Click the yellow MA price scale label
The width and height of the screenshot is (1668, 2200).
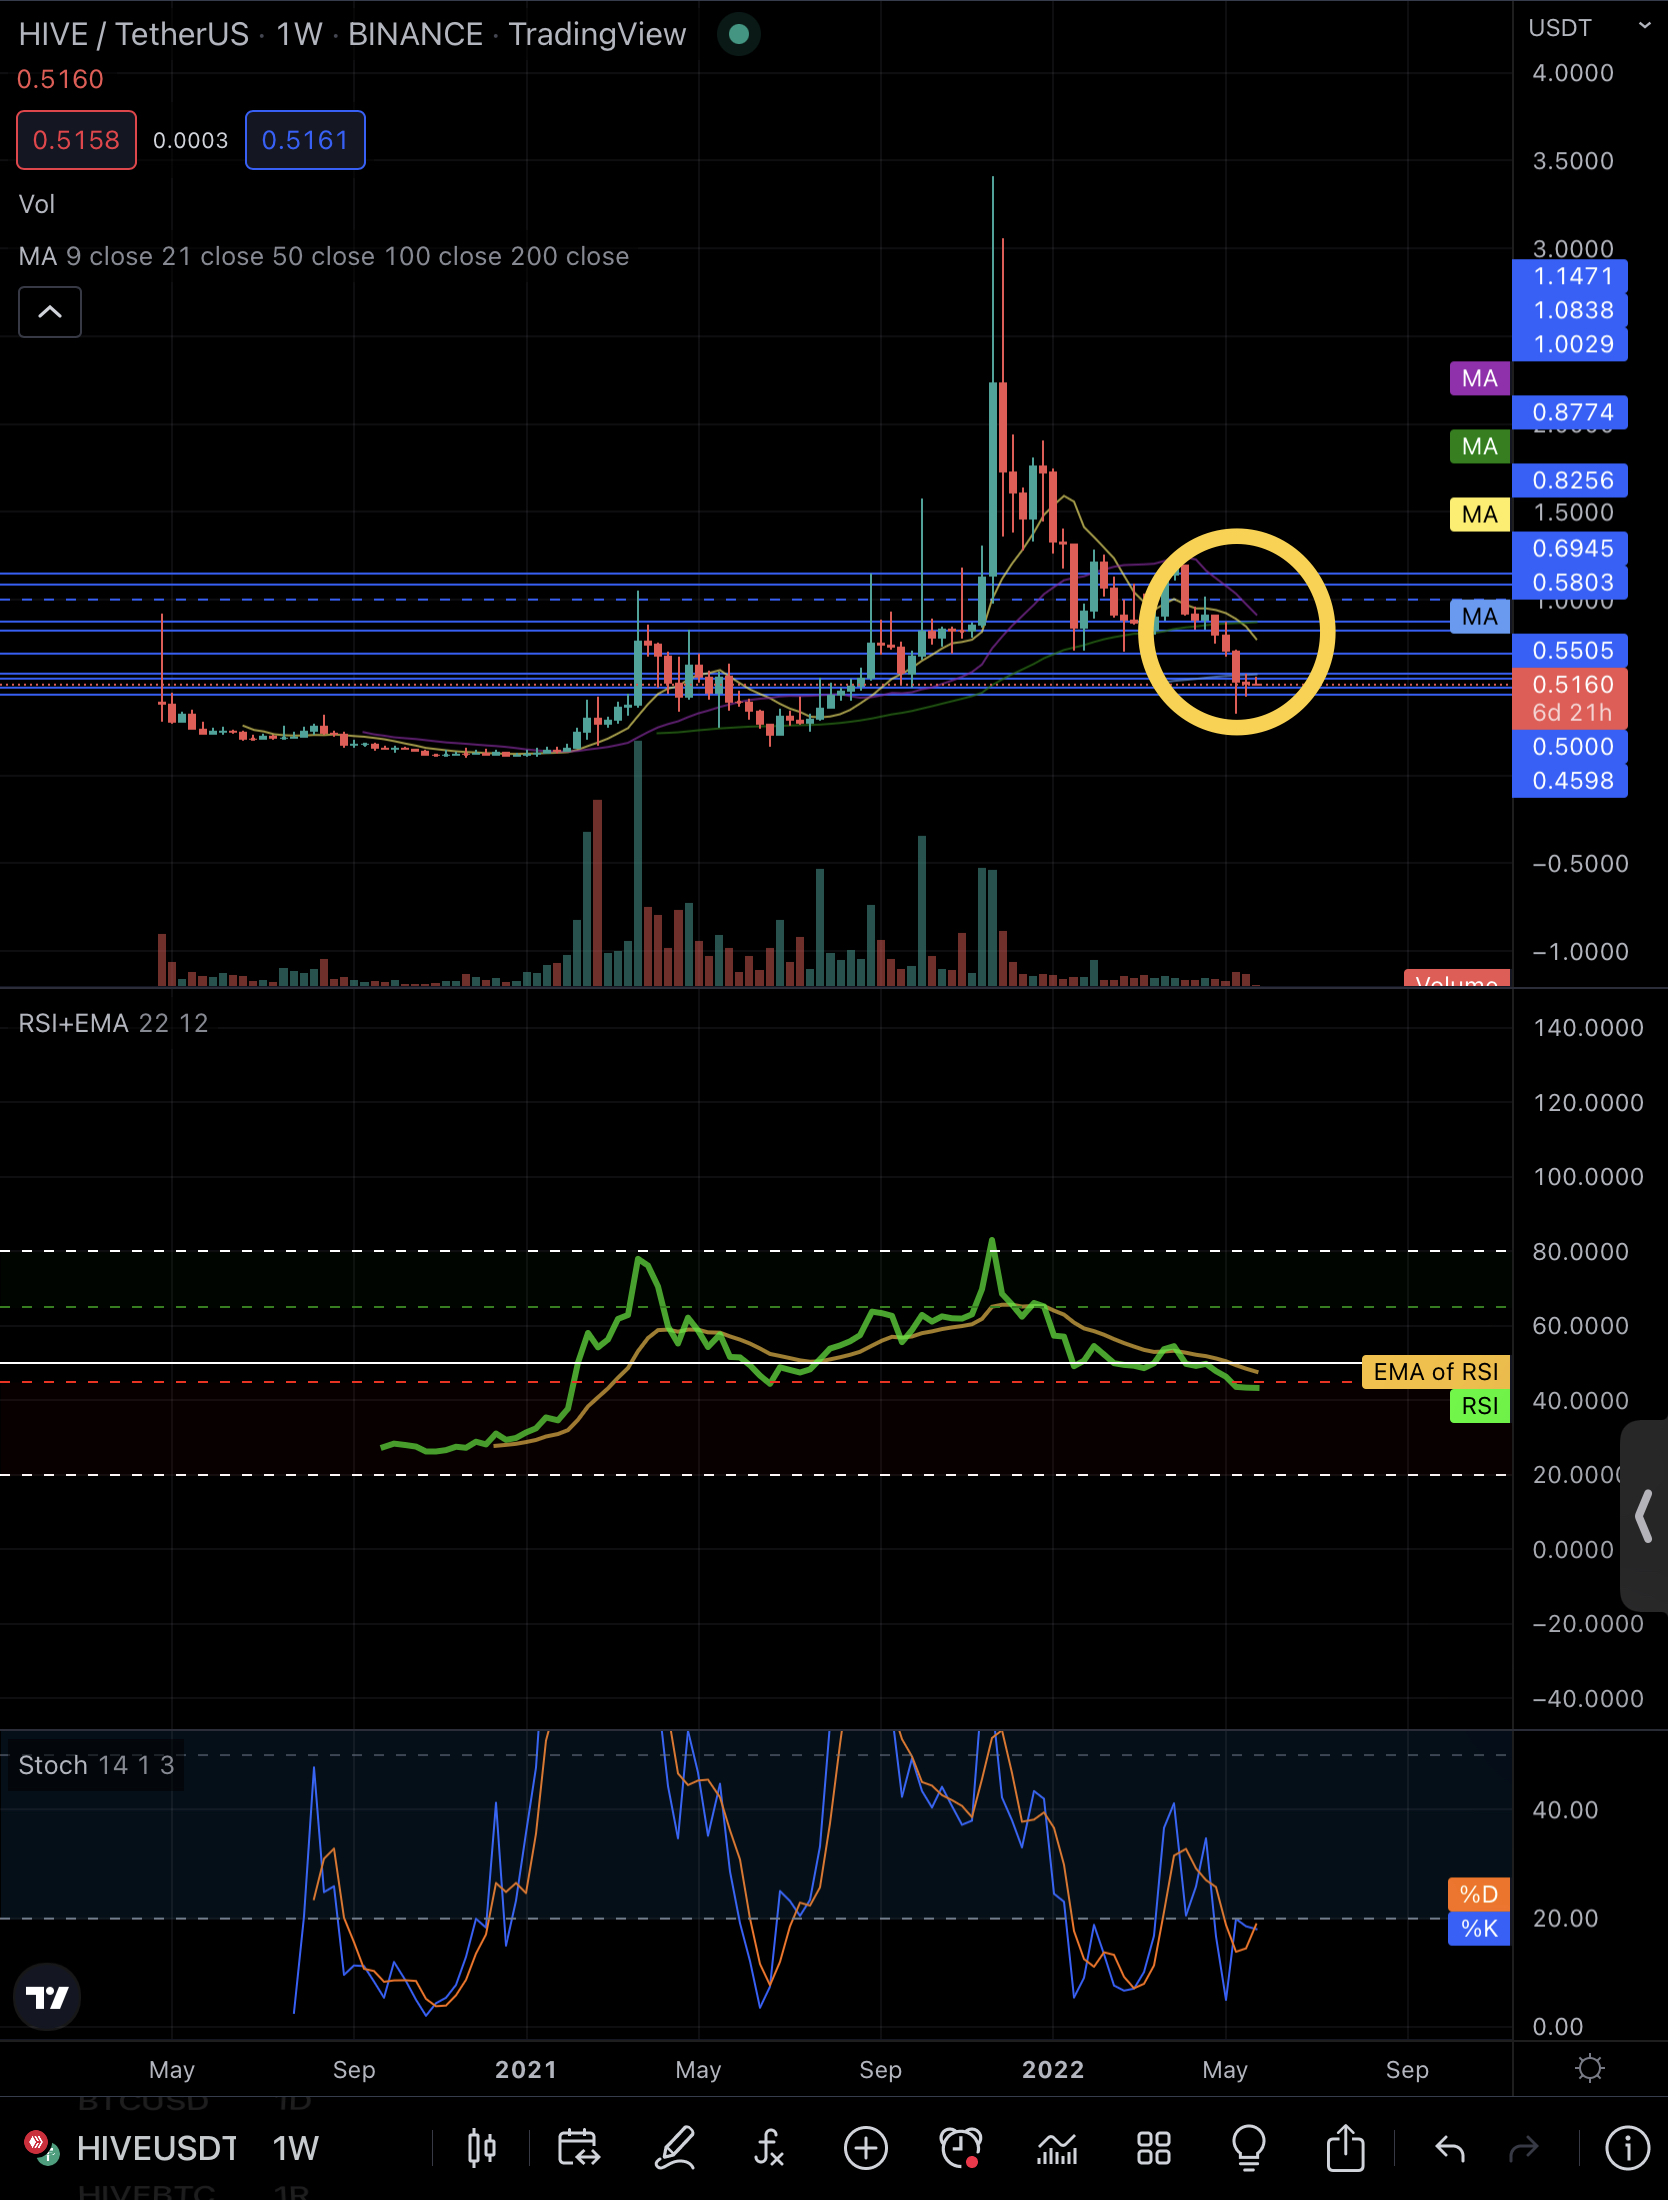click(x=1480, y=515)
